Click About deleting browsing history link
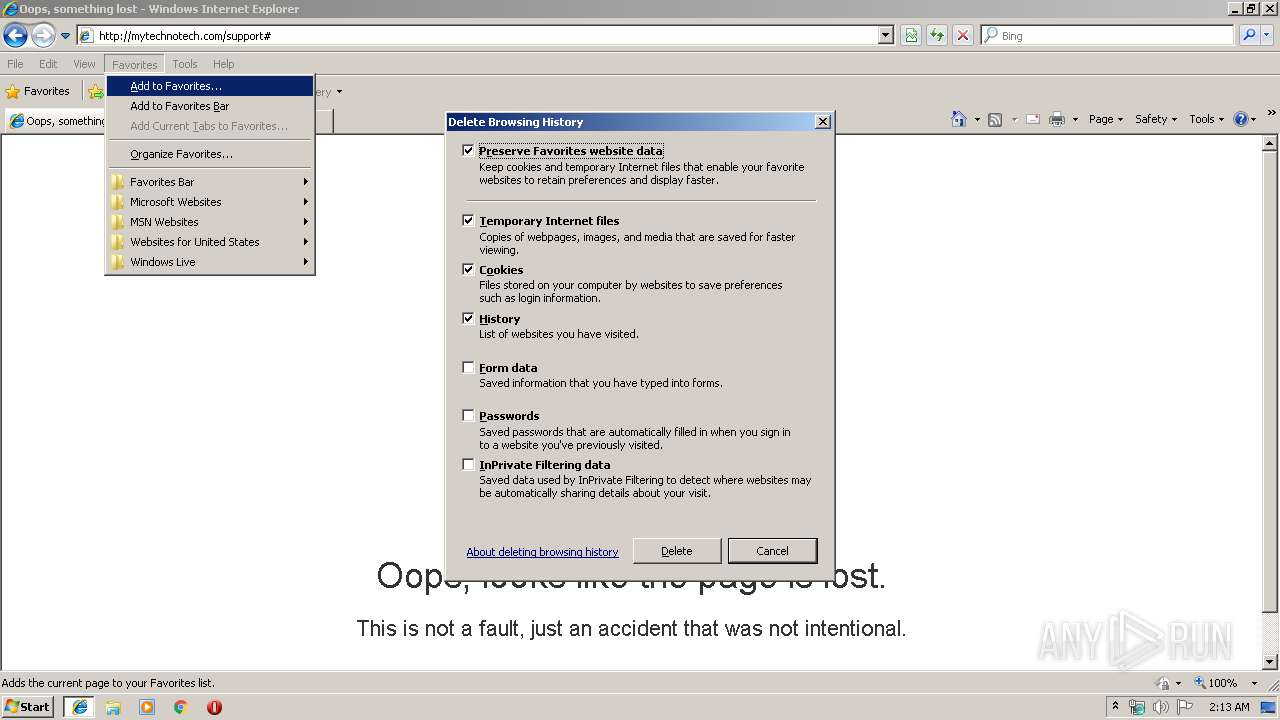1280x720 pixels. click(542, 552)
